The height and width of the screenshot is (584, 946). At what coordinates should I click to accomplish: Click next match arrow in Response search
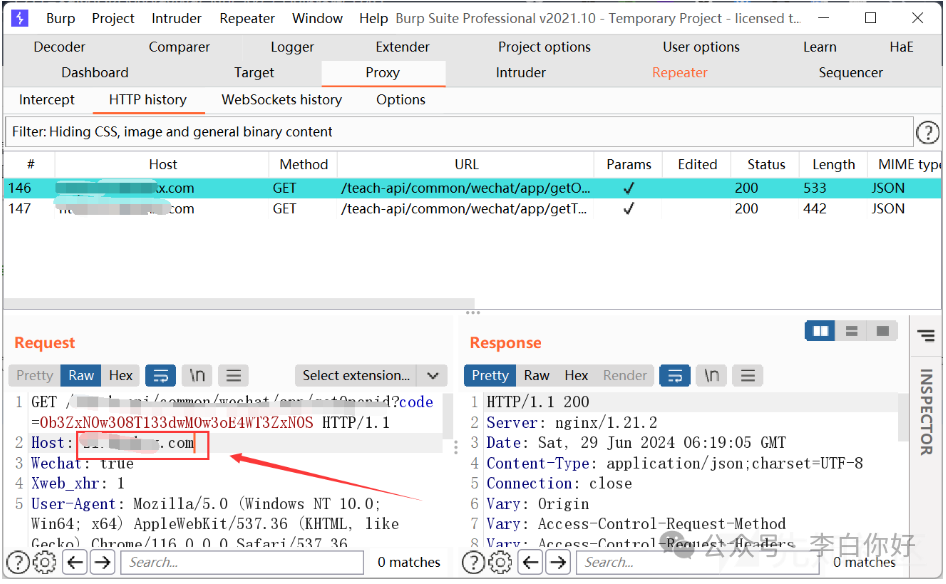tap(558, 562)
